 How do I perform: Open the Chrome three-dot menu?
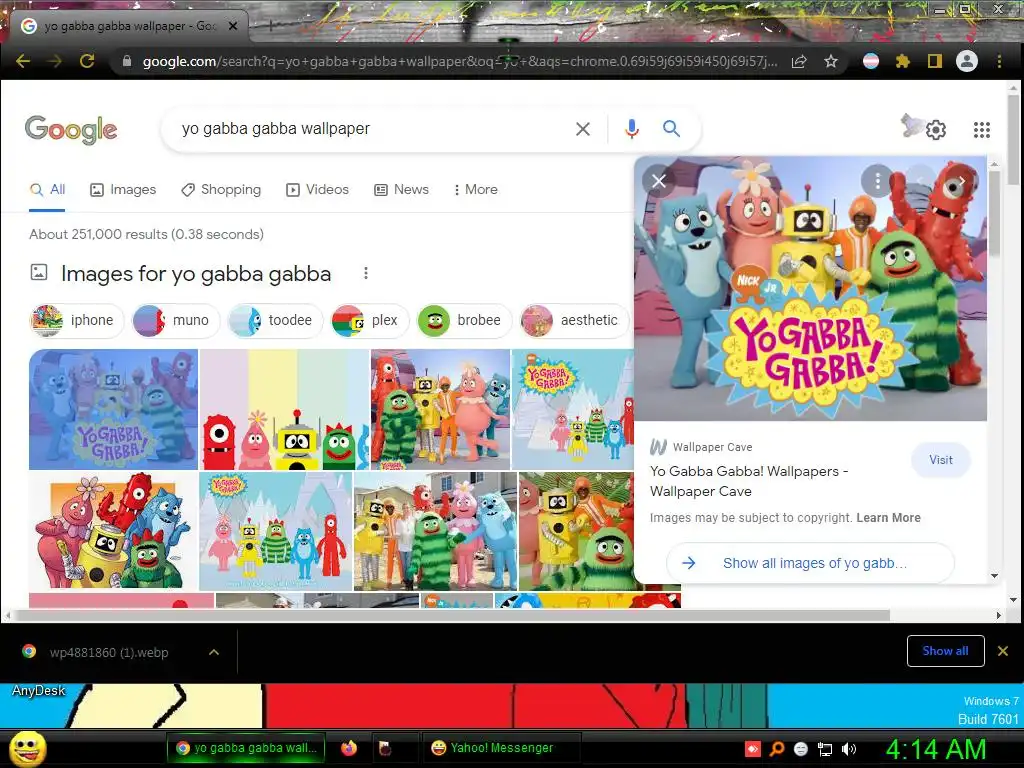tap(999, 61)
